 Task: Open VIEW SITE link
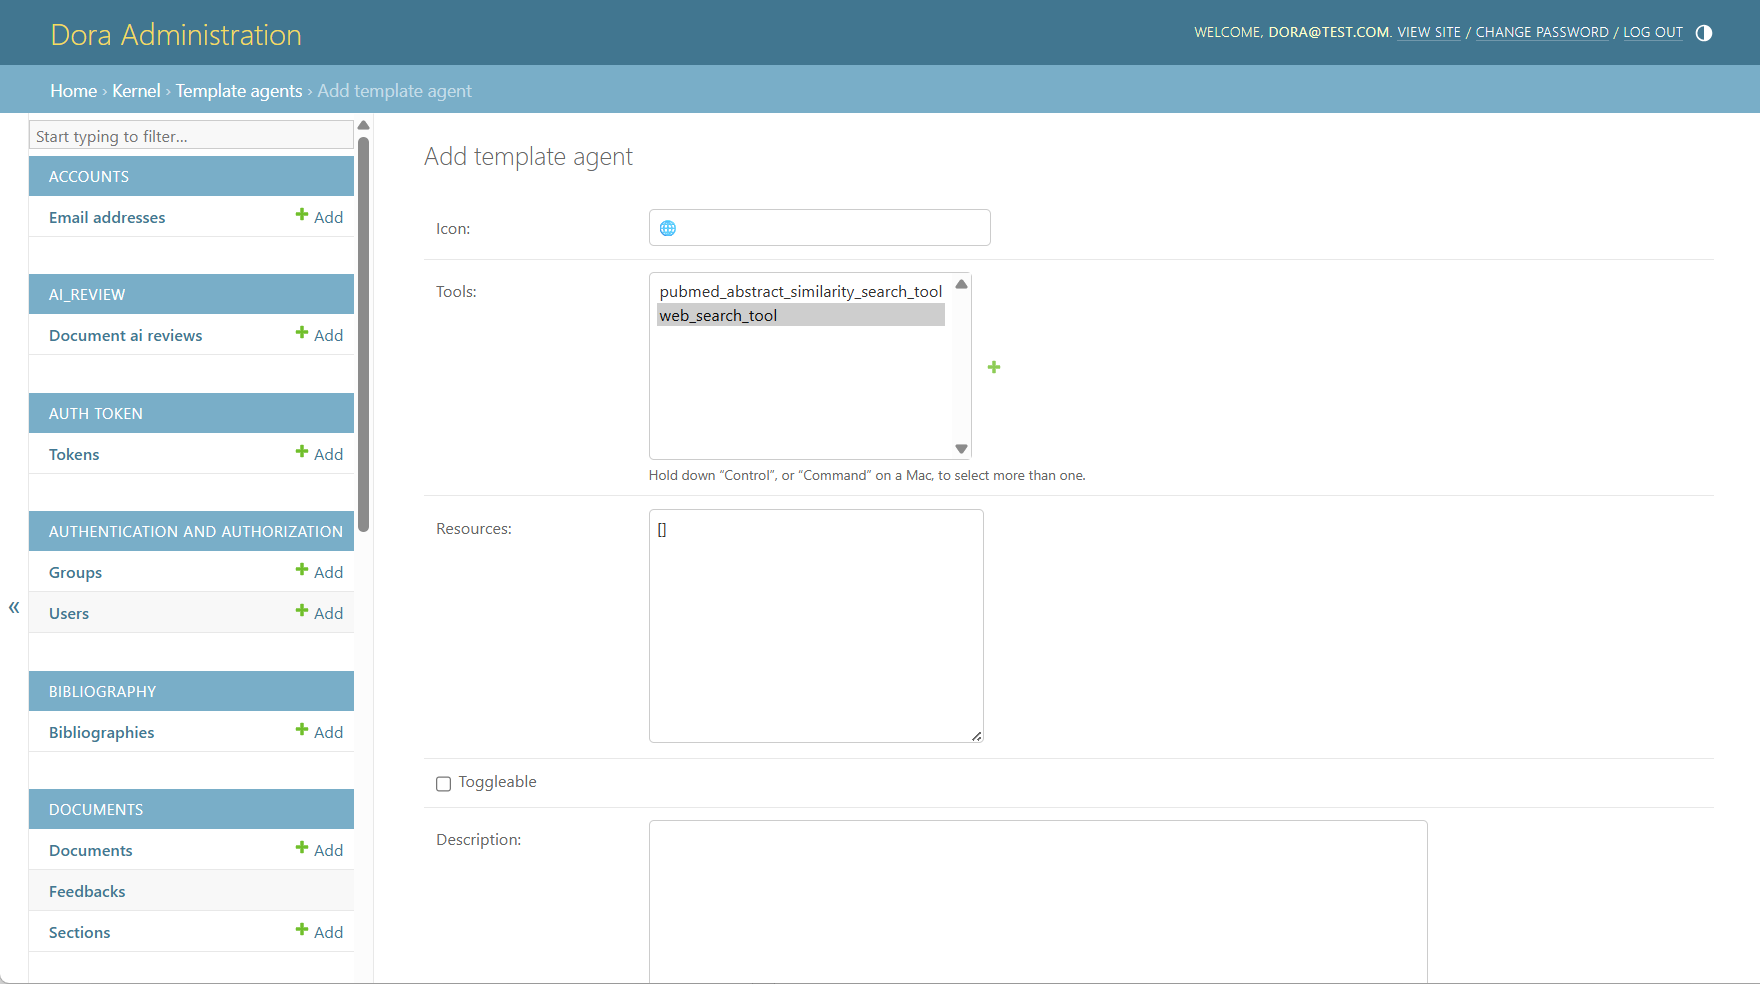tap(1429, 32)
